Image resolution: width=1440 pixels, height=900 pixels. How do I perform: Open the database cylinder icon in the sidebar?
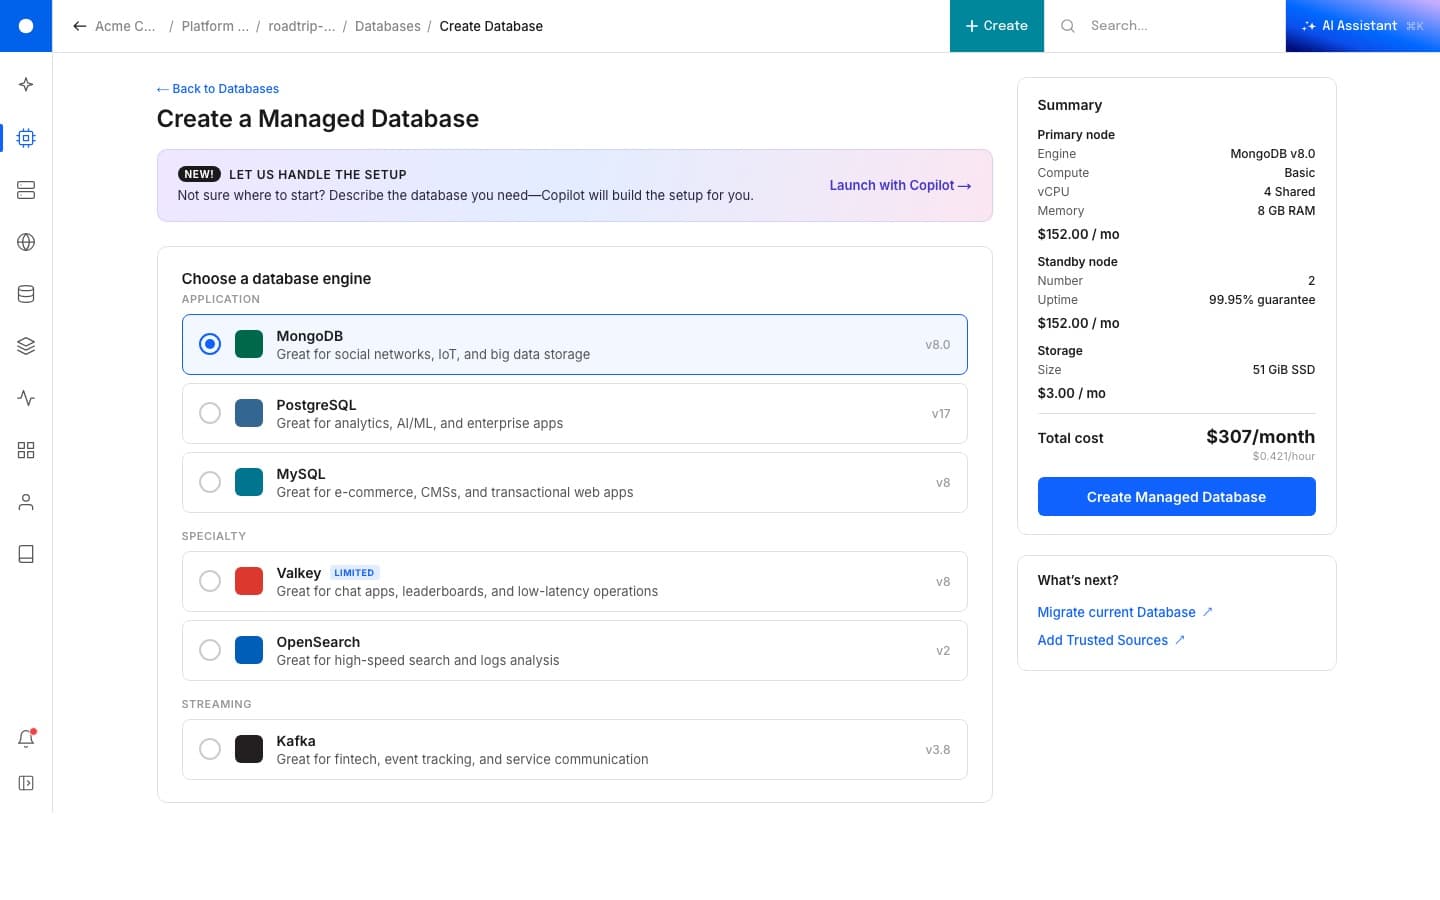point(26,294)
